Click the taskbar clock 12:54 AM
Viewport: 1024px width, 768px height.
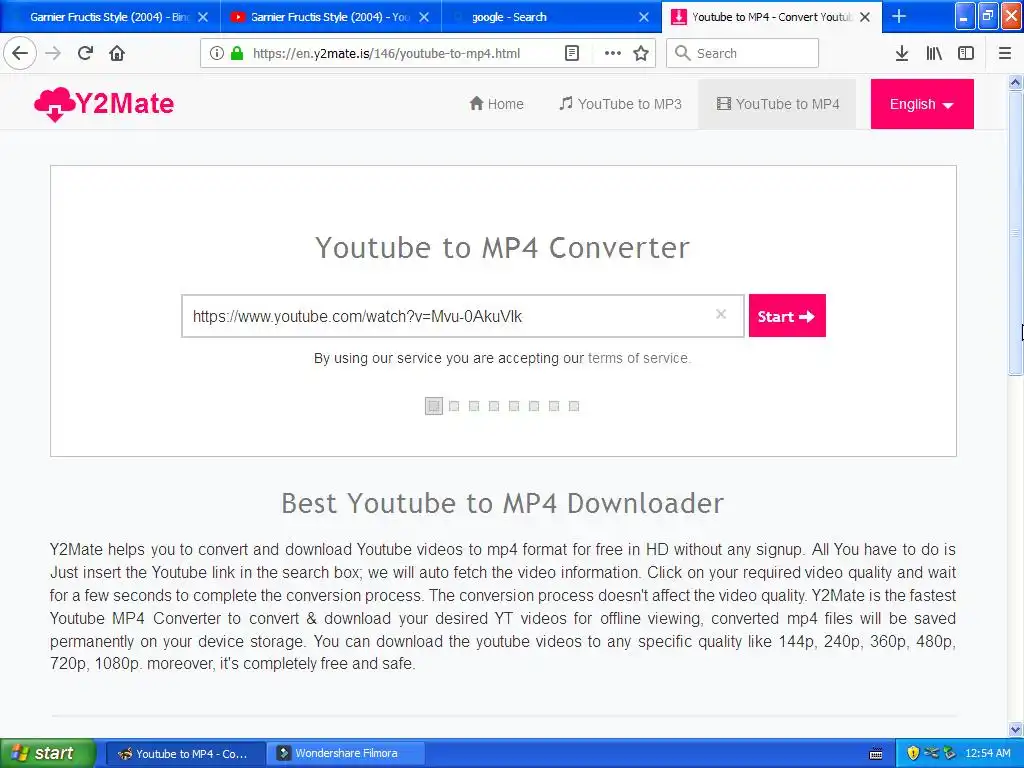coord(987,754)
